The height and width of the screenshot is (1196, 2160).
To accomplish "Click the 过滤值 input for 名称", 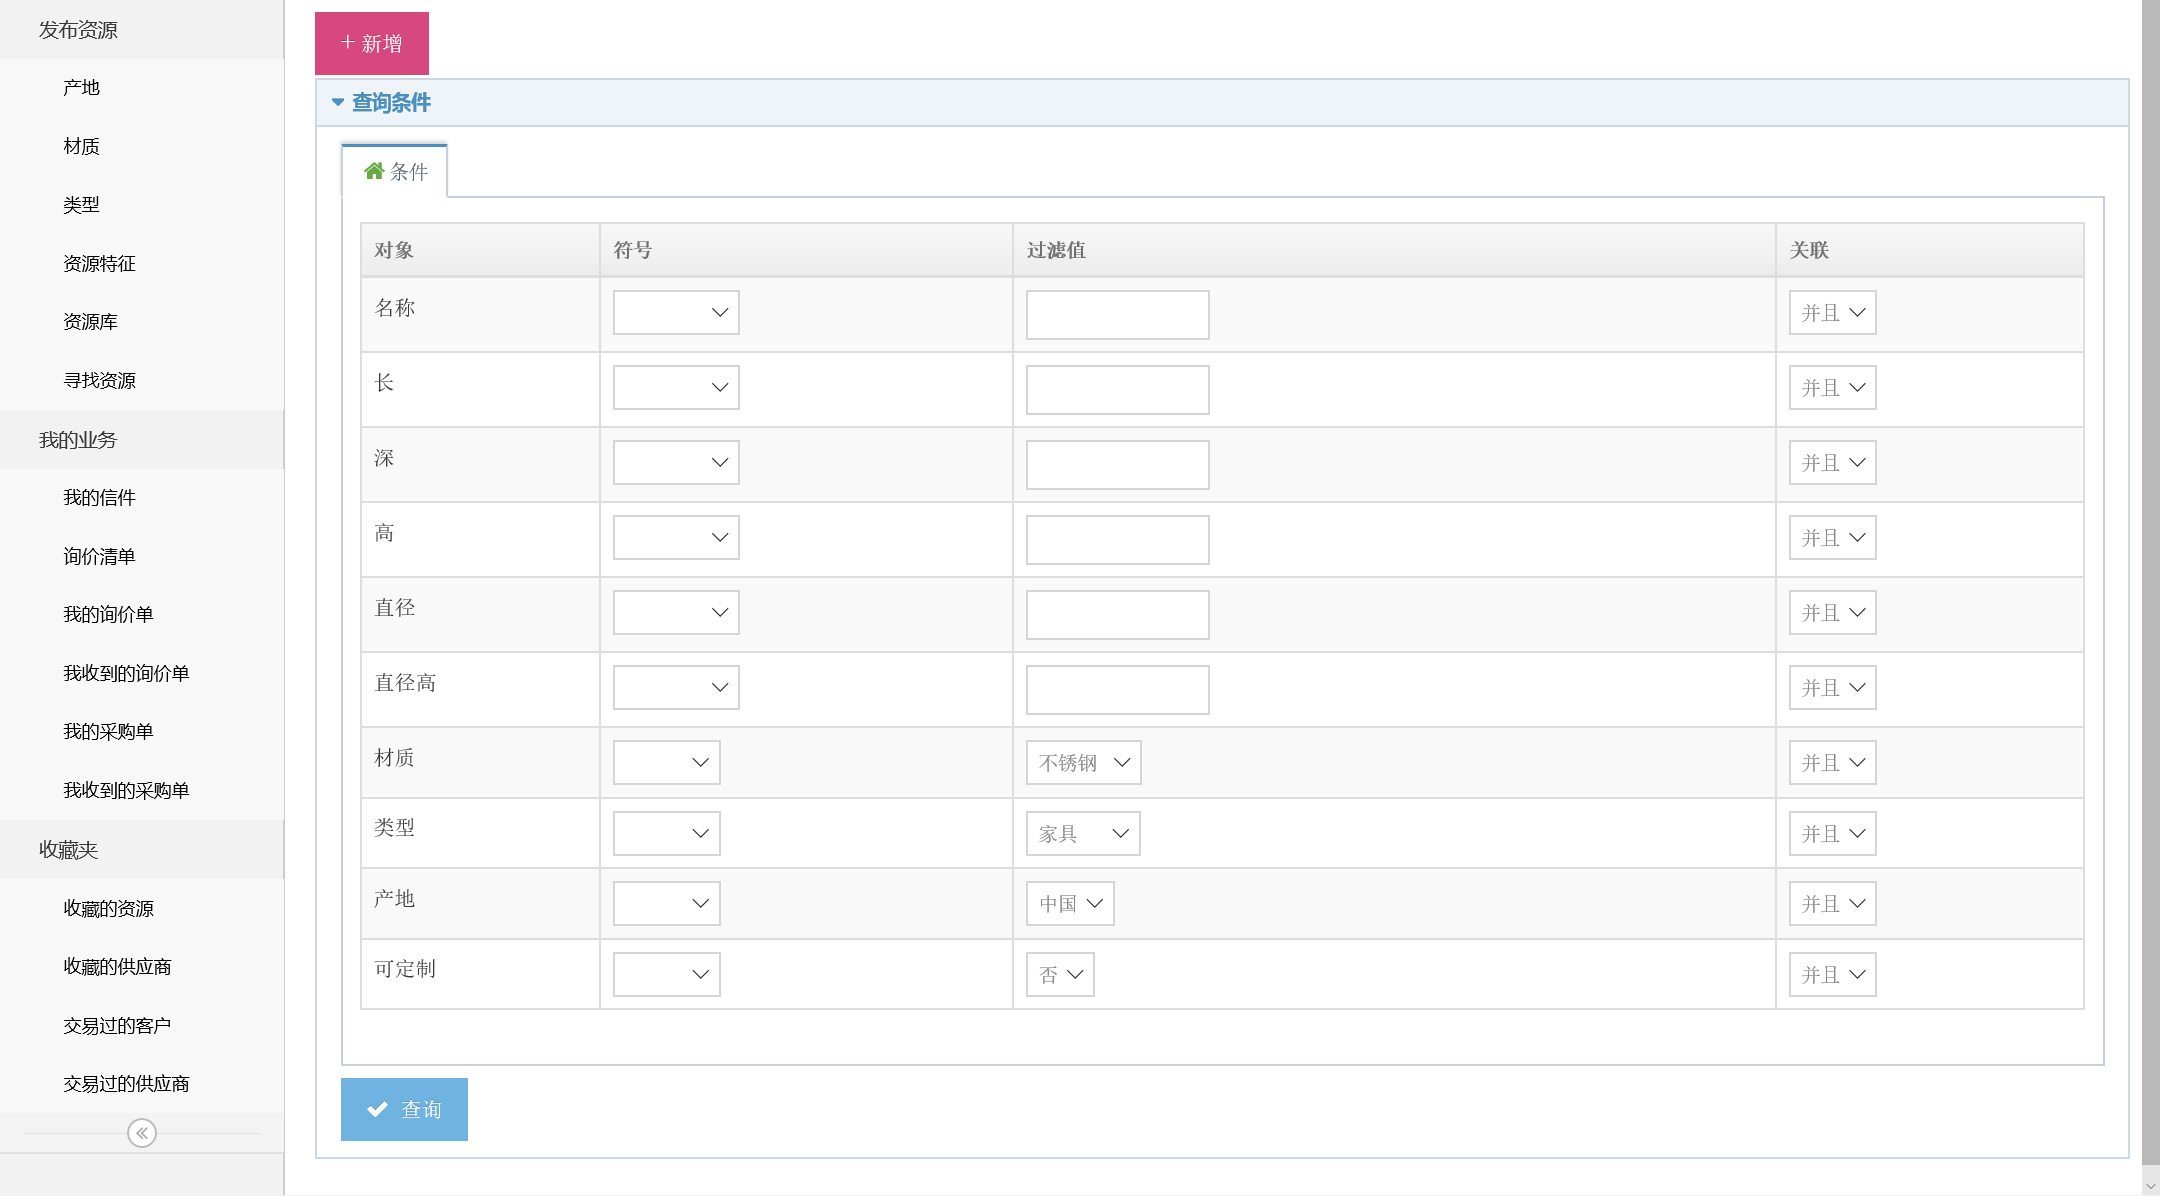I will [x=1118, y=315].
